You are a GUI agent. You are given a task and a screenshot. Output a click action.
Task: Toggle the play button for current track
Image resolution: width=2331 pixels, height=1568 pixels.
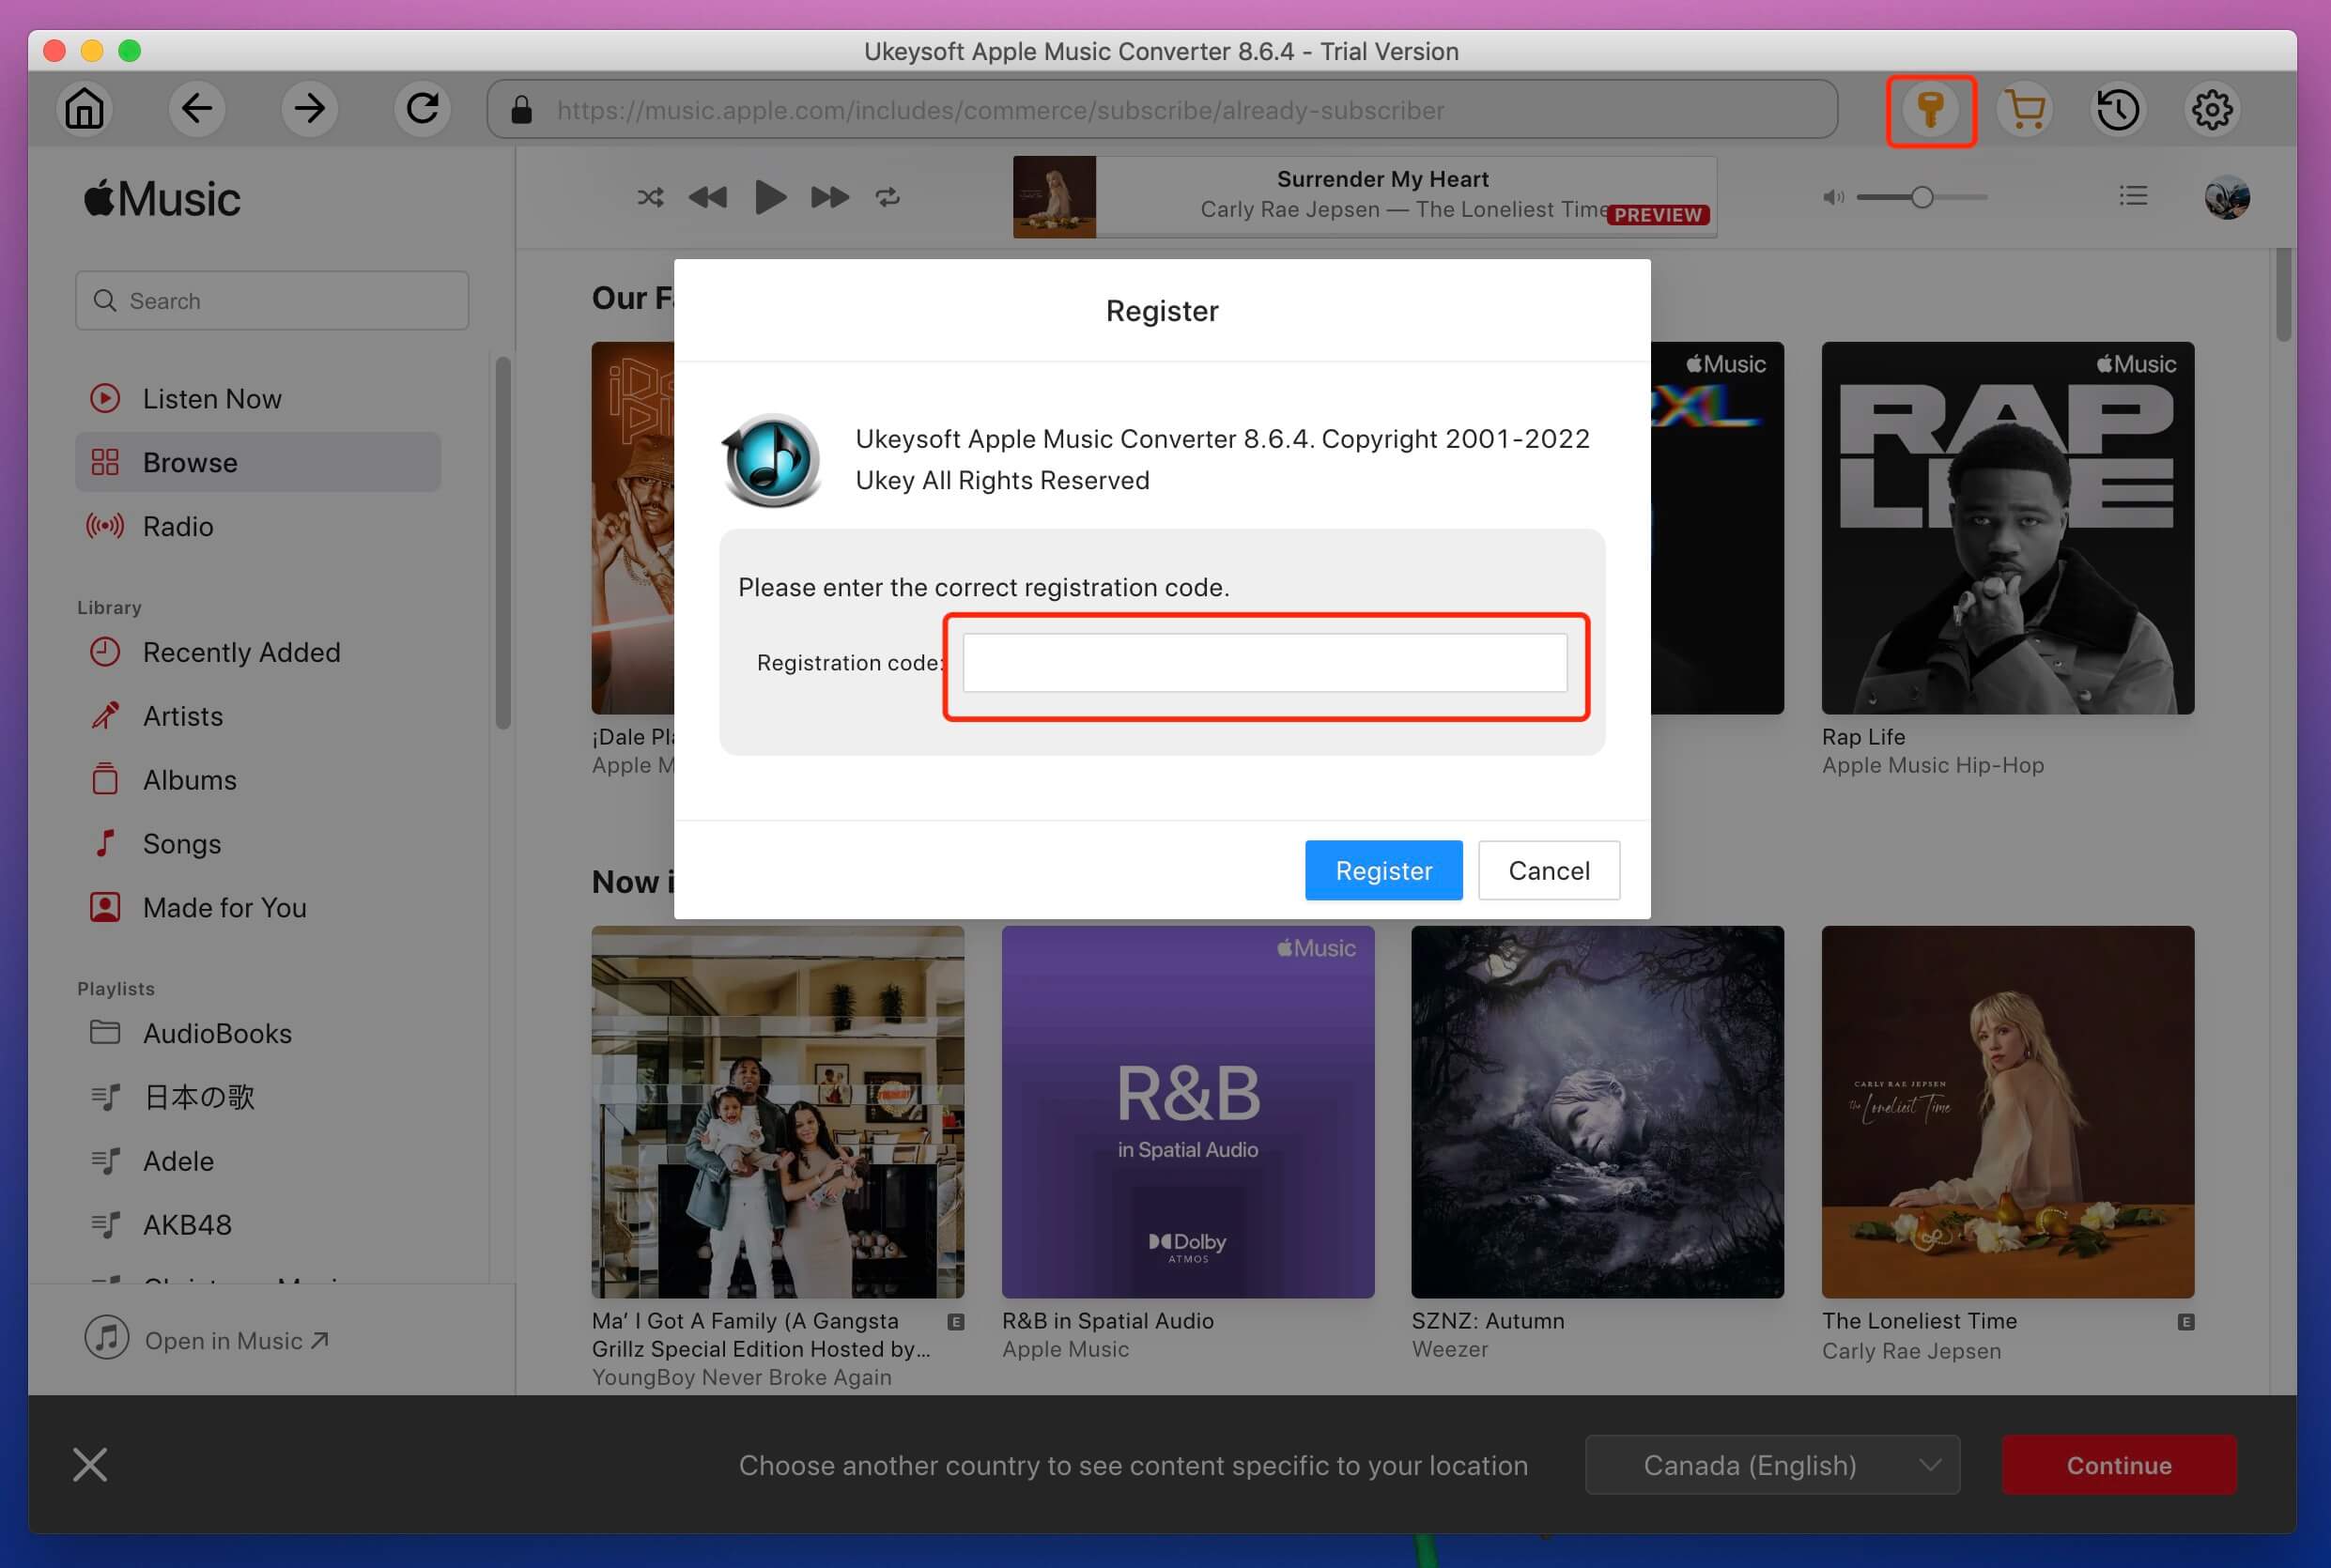coord(768,198)
